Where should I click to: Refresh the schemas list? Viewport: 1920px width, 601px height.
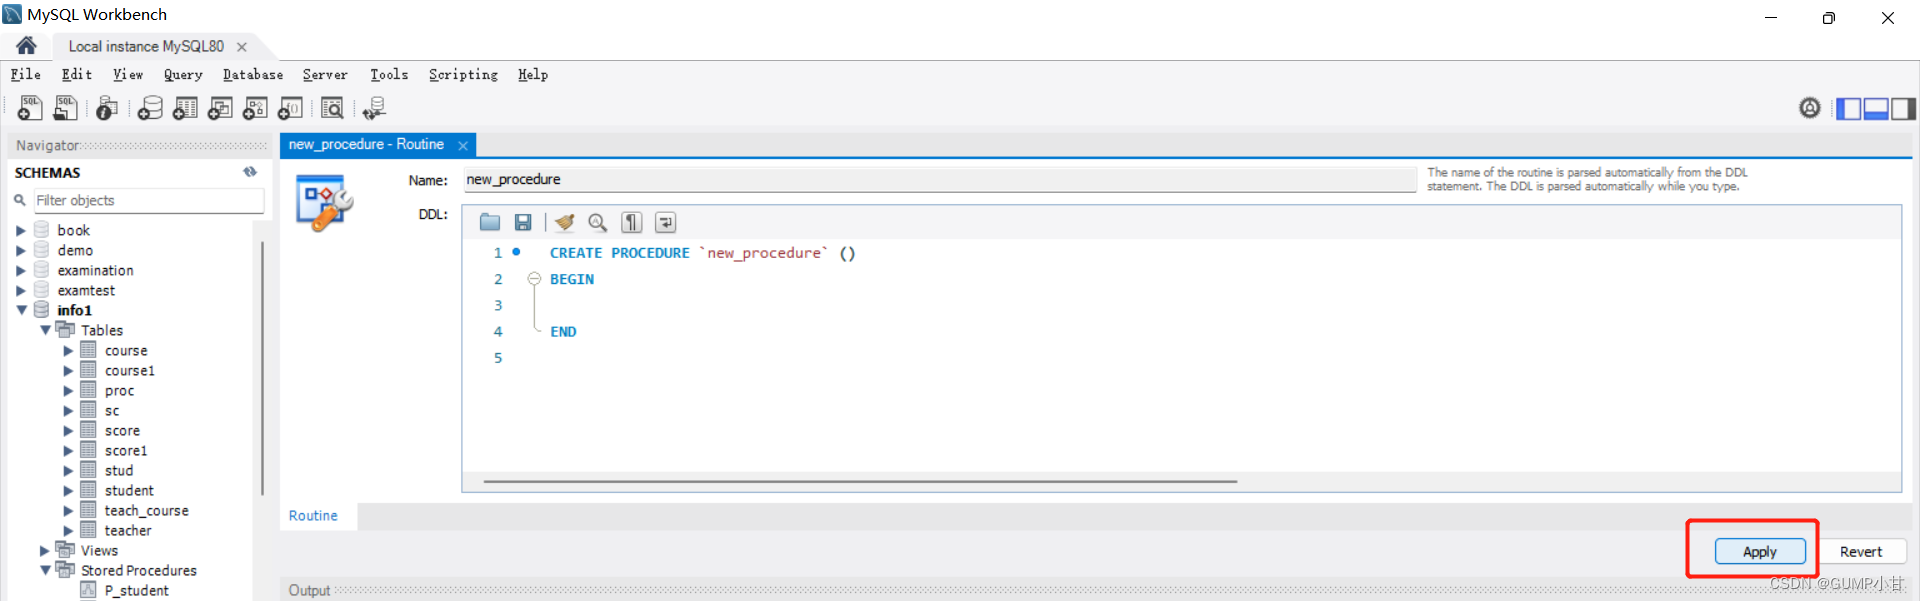250,172
